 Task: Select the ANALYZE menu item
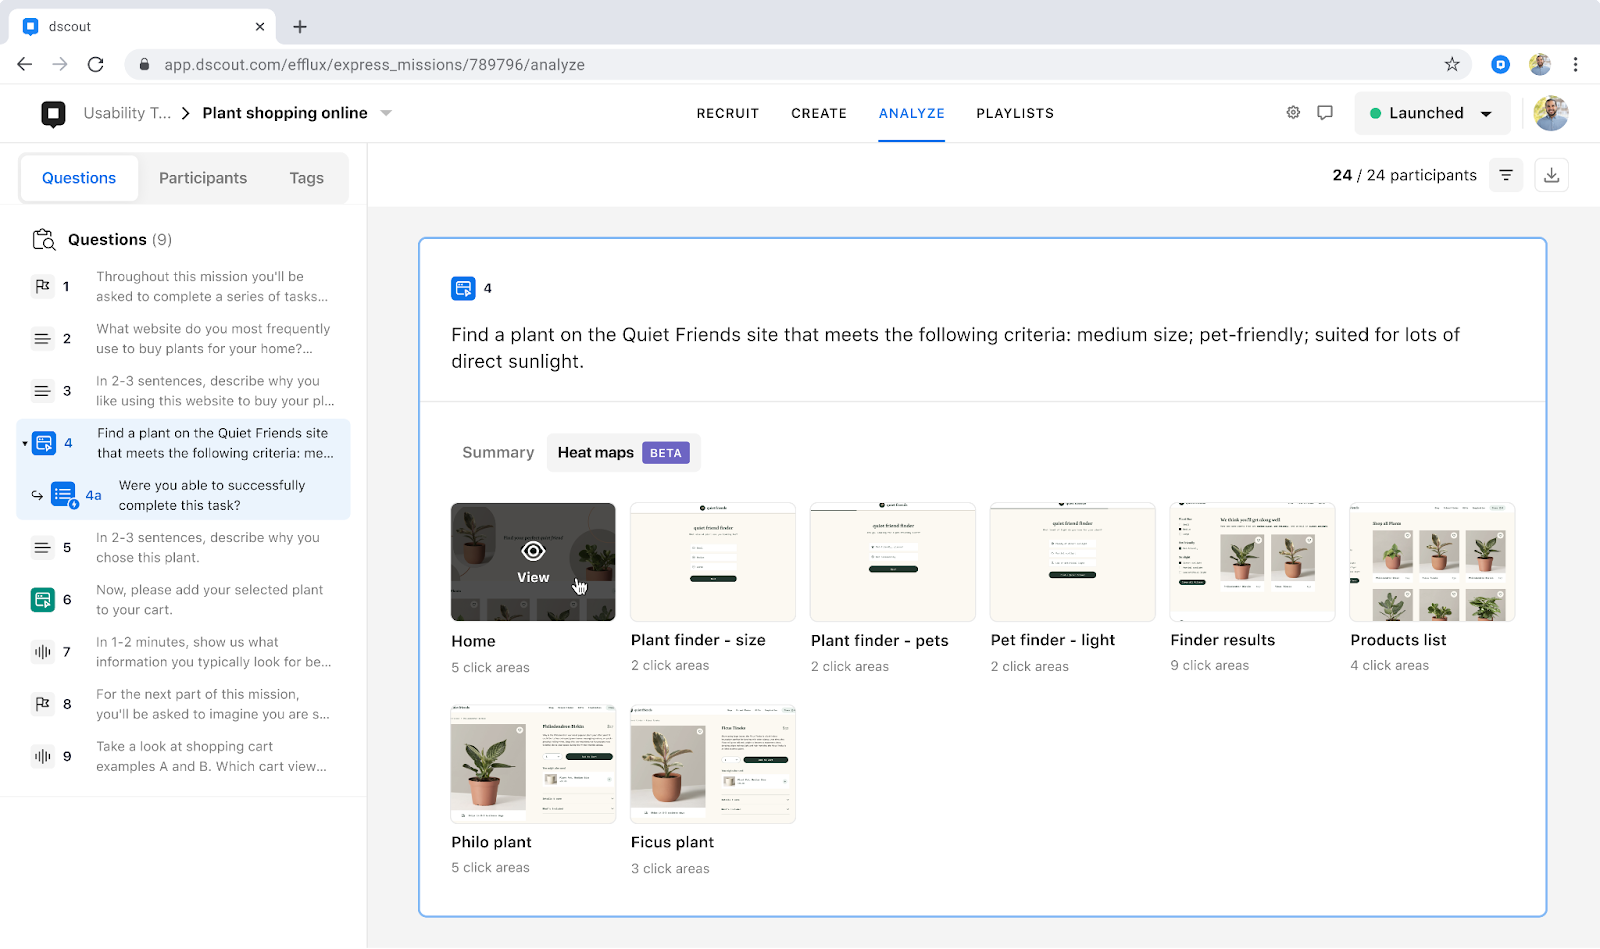point(912,113)
